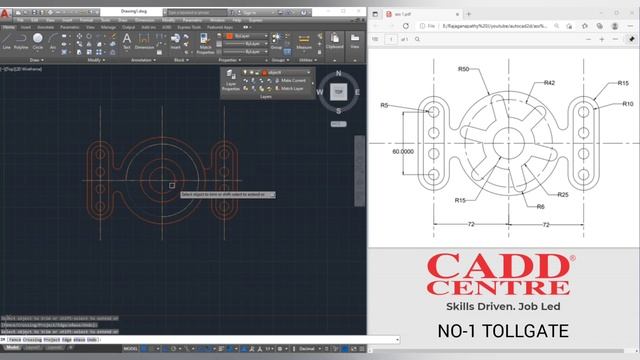This screenshot has height=360, width=640.
Task: Toggle the grid display in status bar
Action: click(x=144, y=349)
